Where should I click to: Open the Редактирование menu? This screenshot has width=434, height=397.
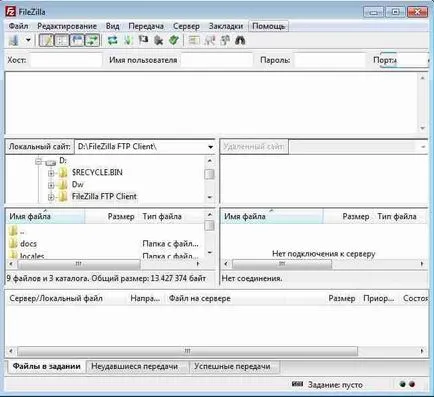coord(67,26)
